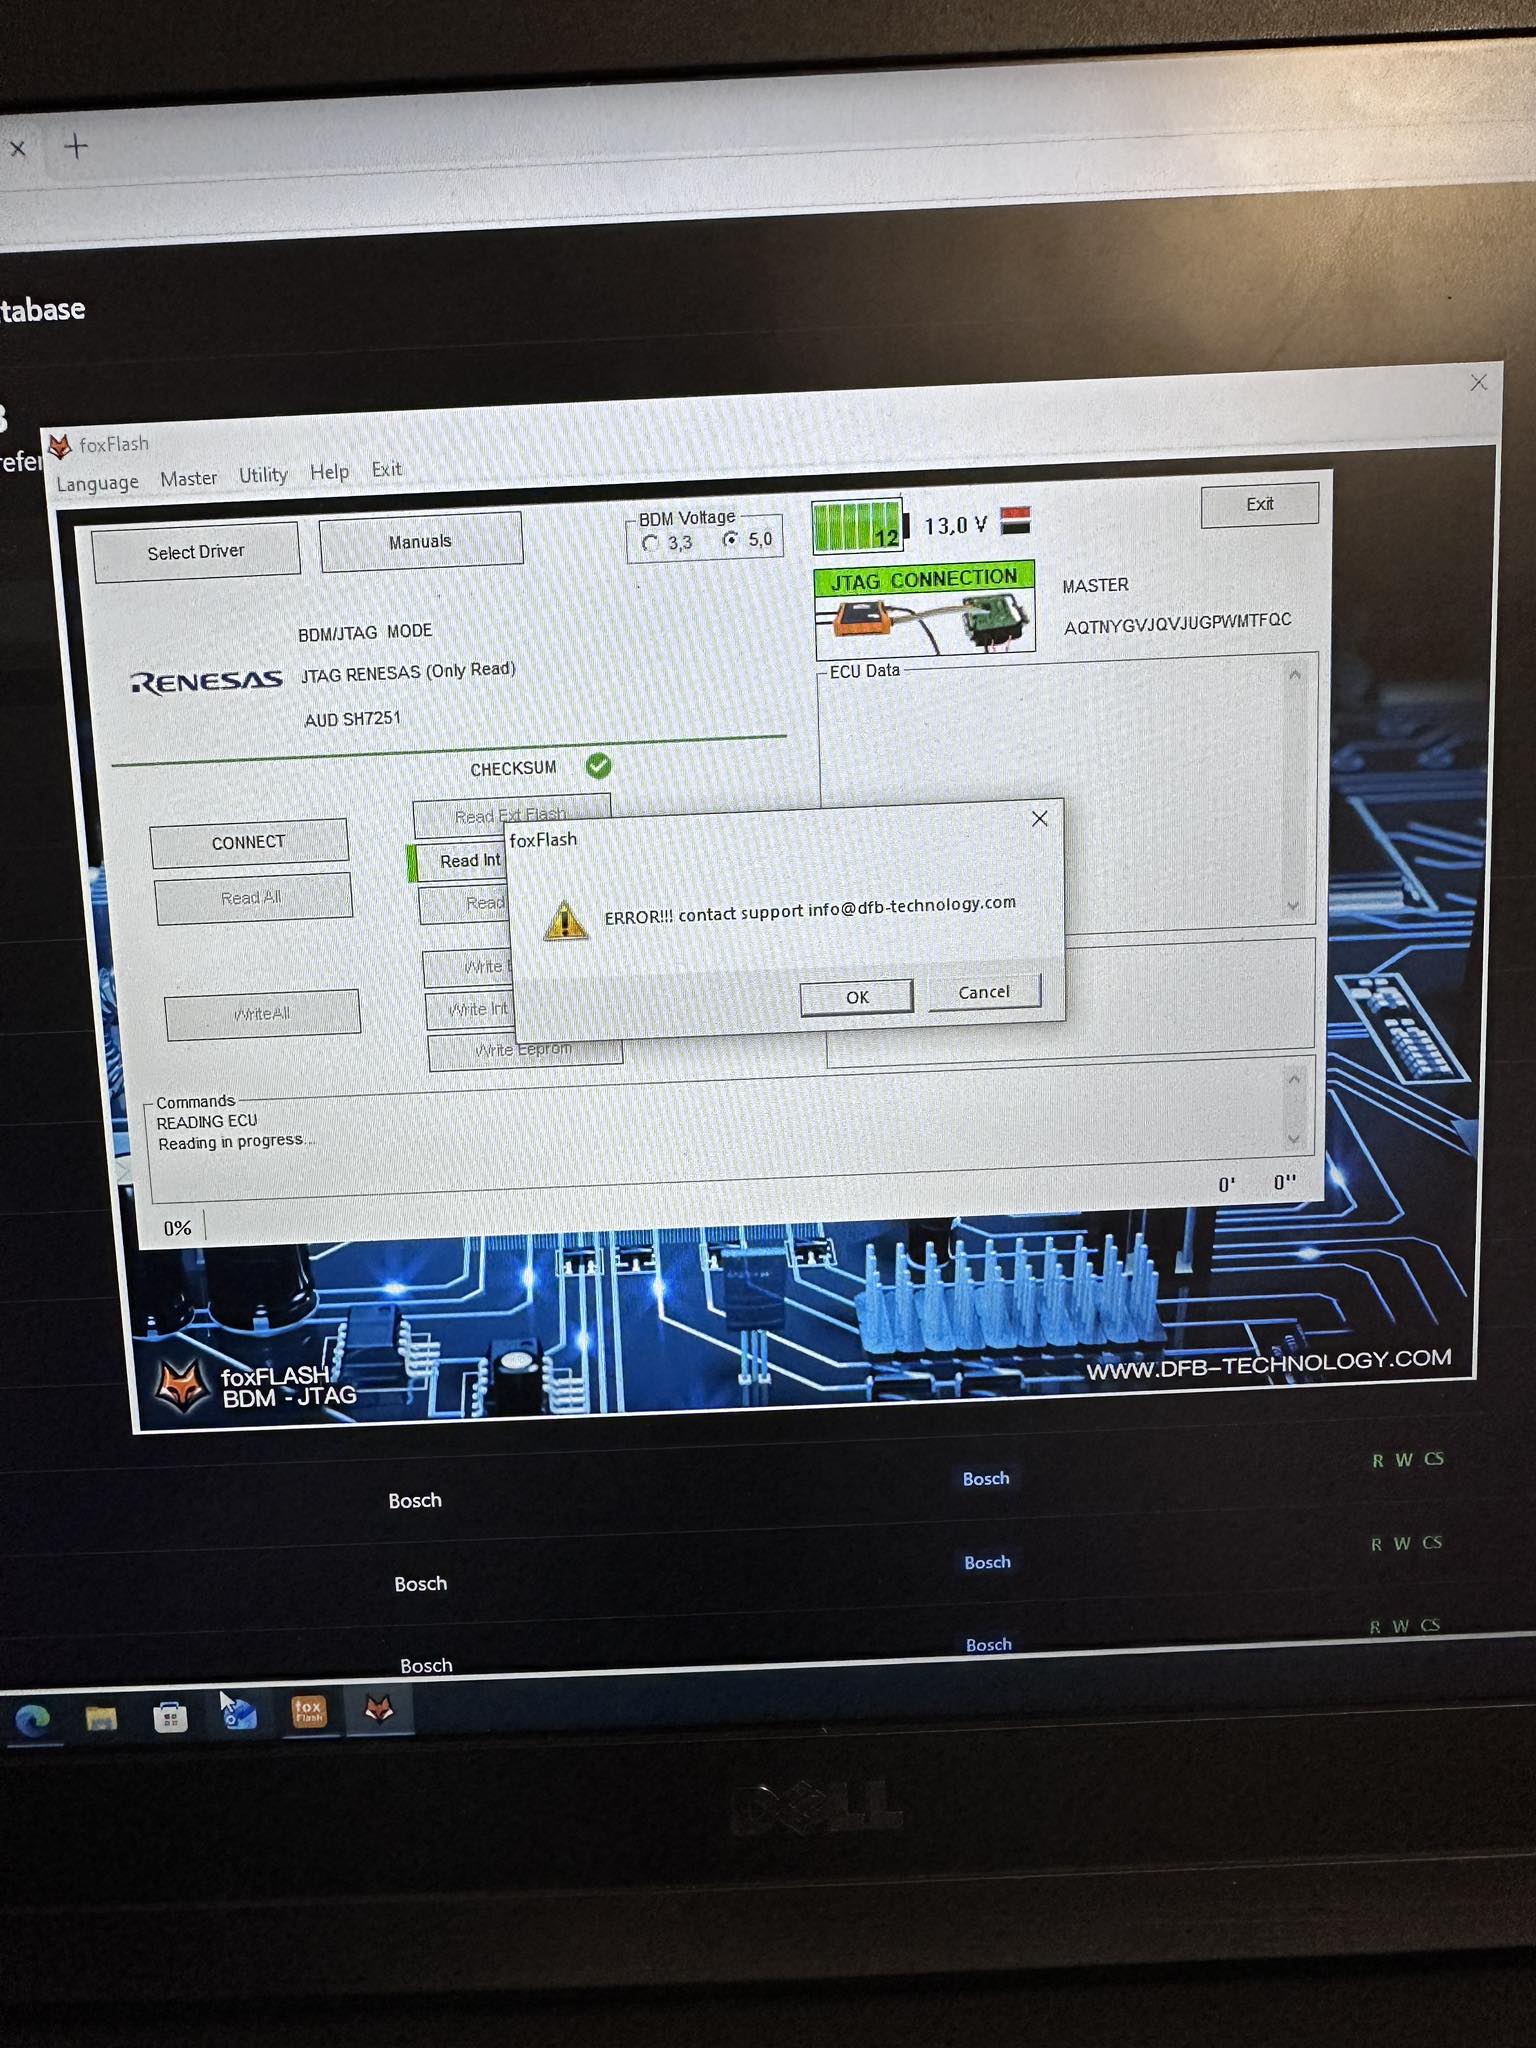Screen dimensions: 1536x2048
Task: Select the 5,0 BDM voltage radio
Action: pyautogui.click(x=731, y=540)
